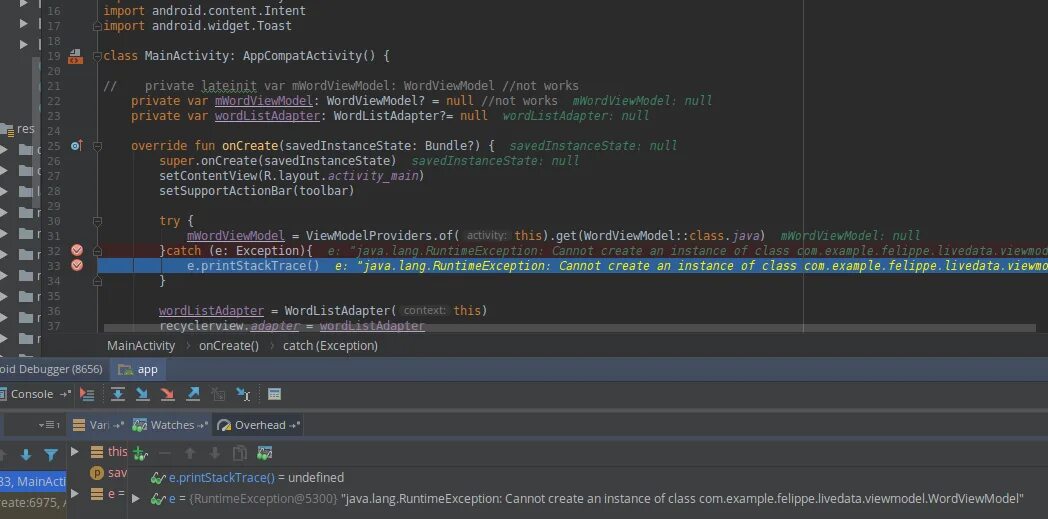Image resolution: width=1048 pixels, height=519 pixels.
Task: Click MainActivity in the breadcrumb bar
Action: click(141, 346)
